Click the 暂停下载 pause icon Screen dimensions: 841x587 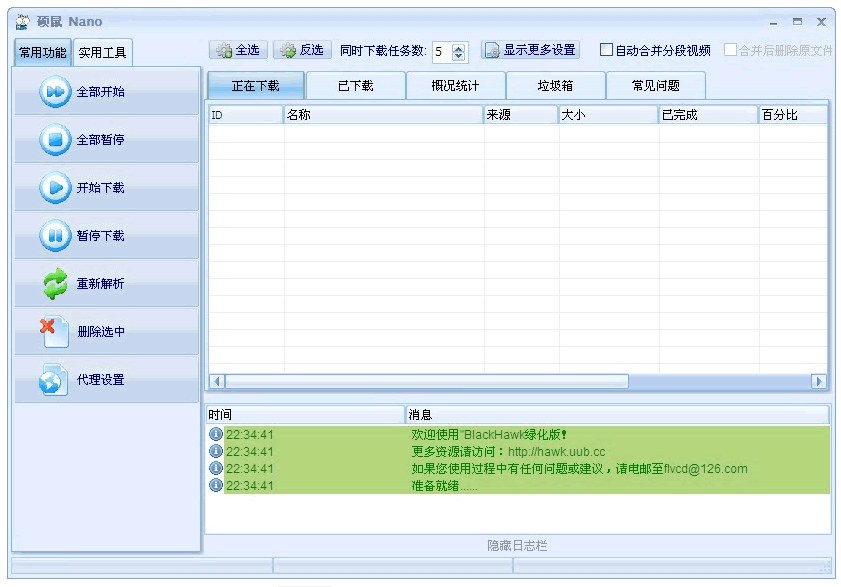pyautogui.click(x=55, y=236)
